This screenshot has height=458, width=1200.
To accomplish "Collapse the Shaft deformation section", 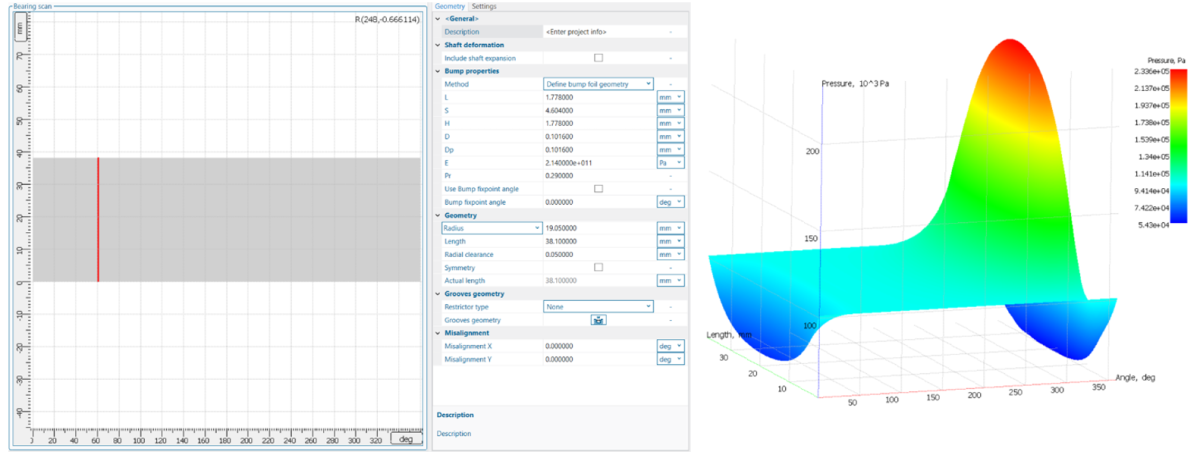I will point(438,45).
